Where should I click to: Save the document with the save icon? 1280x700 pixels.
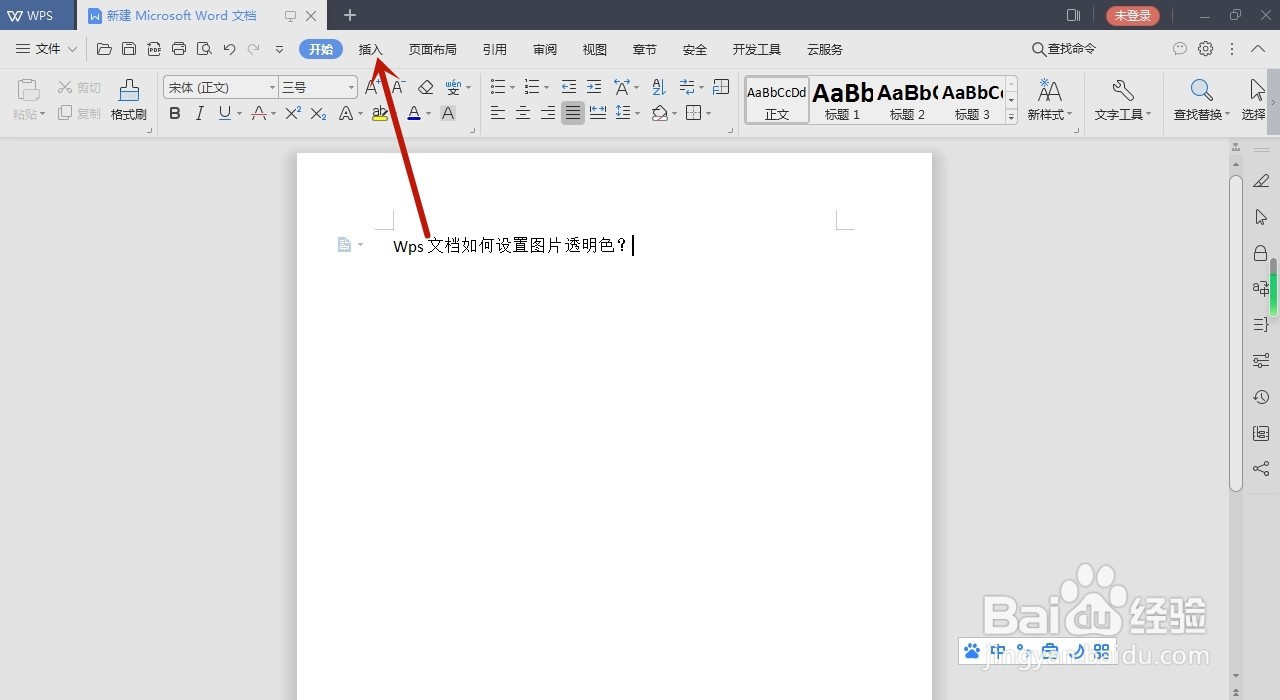tap(129, 49)
